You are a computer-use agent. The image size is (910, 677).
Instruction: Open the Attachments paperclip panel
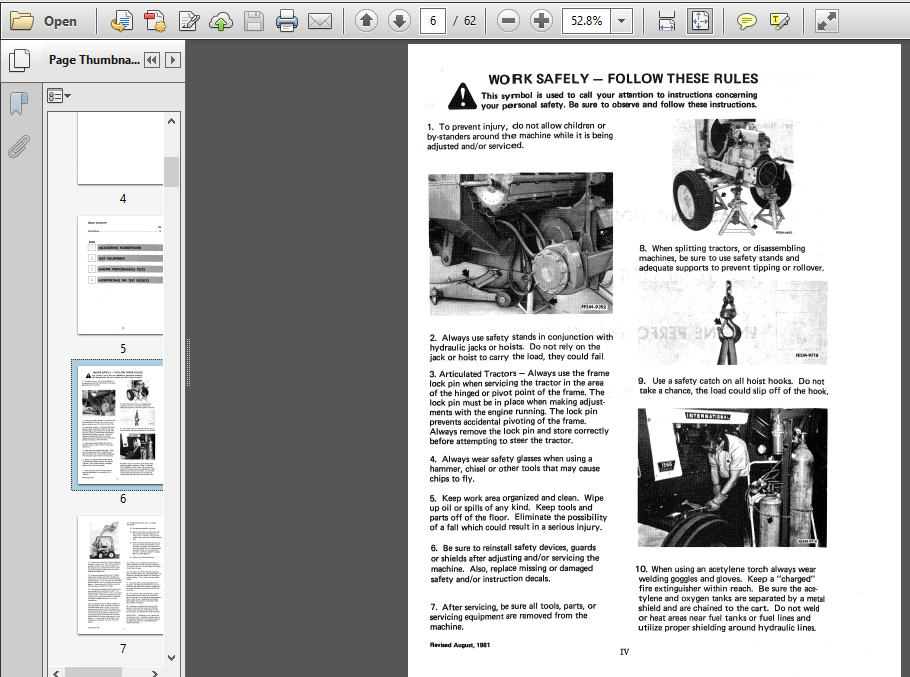tap(19, 147)
